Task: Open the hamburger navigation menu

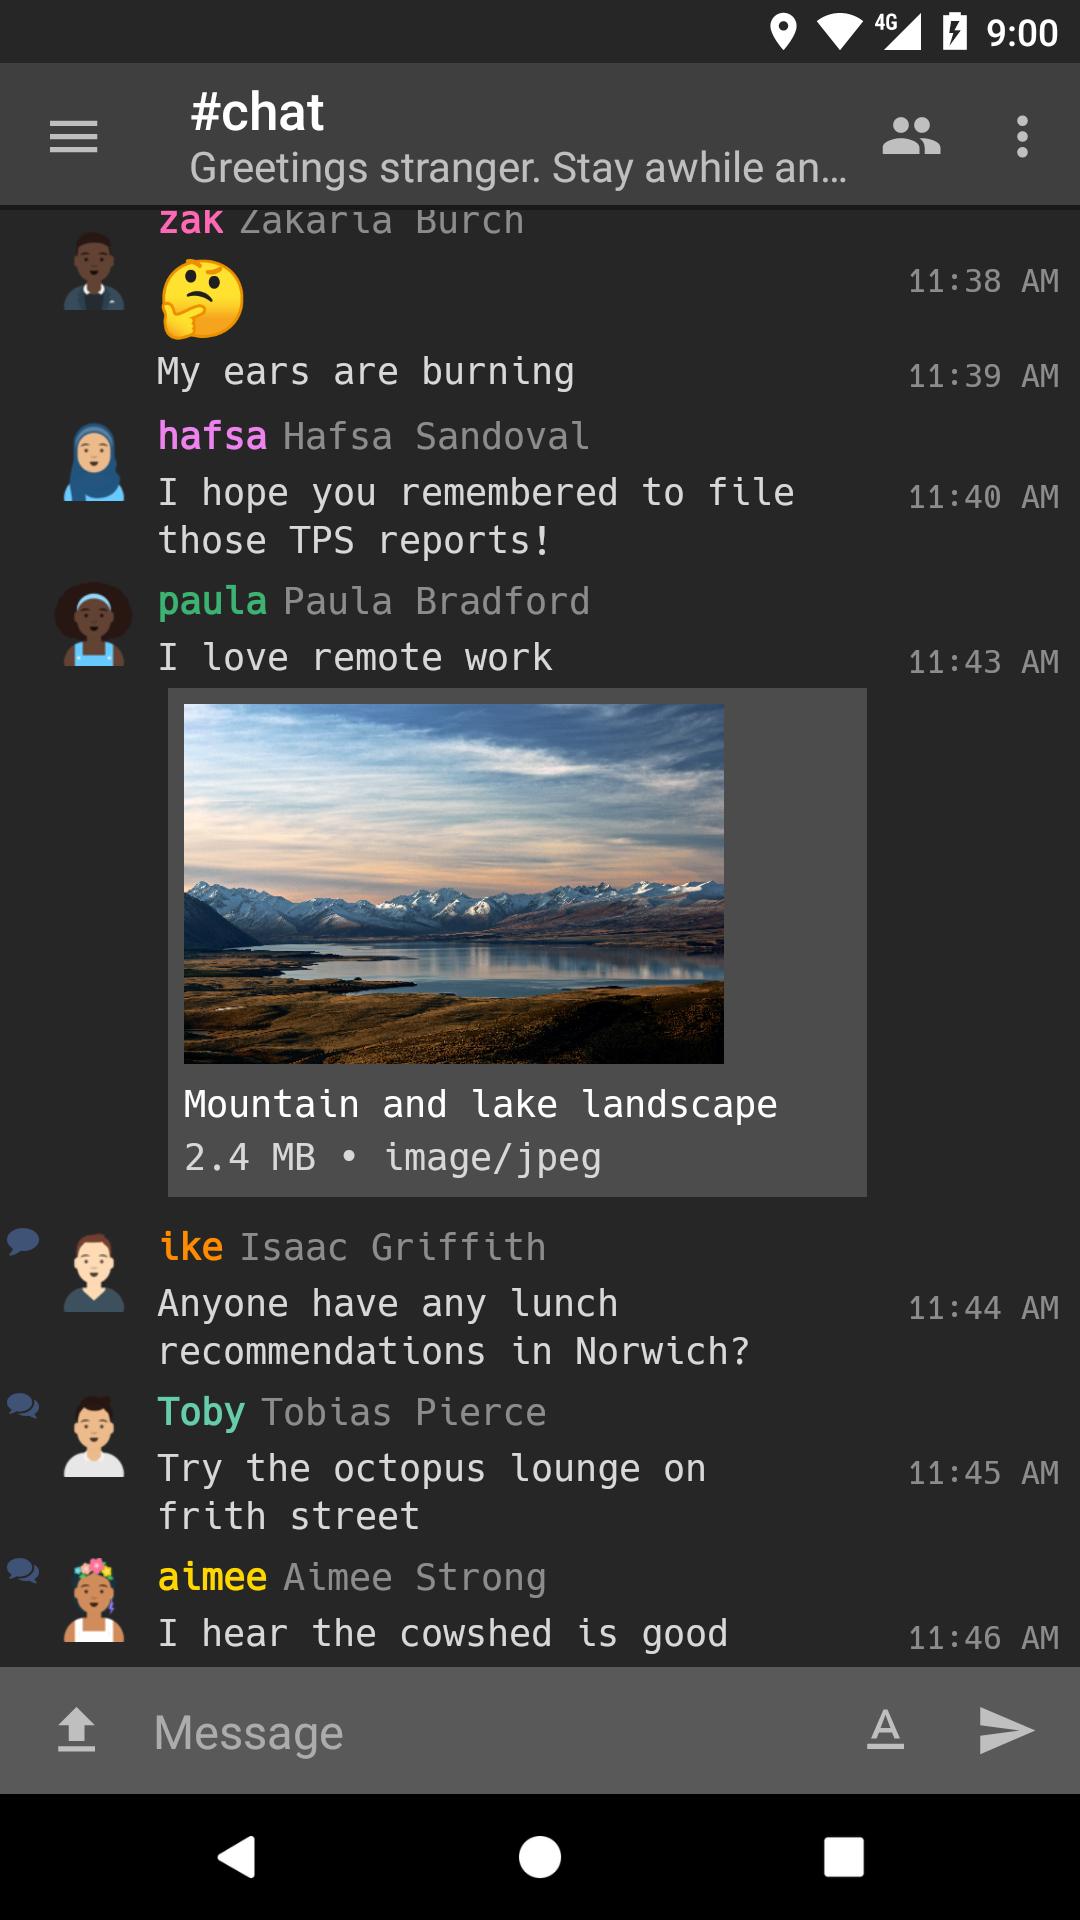Action: (x=74, y=136)
